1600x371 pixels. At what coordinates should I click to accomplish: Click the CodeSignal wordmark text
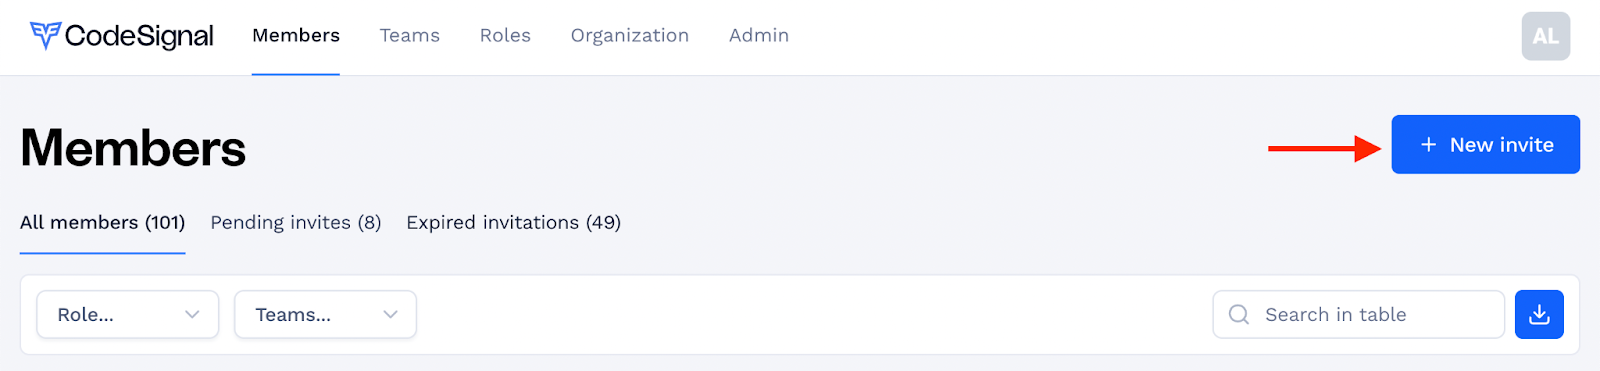point(139,36)
